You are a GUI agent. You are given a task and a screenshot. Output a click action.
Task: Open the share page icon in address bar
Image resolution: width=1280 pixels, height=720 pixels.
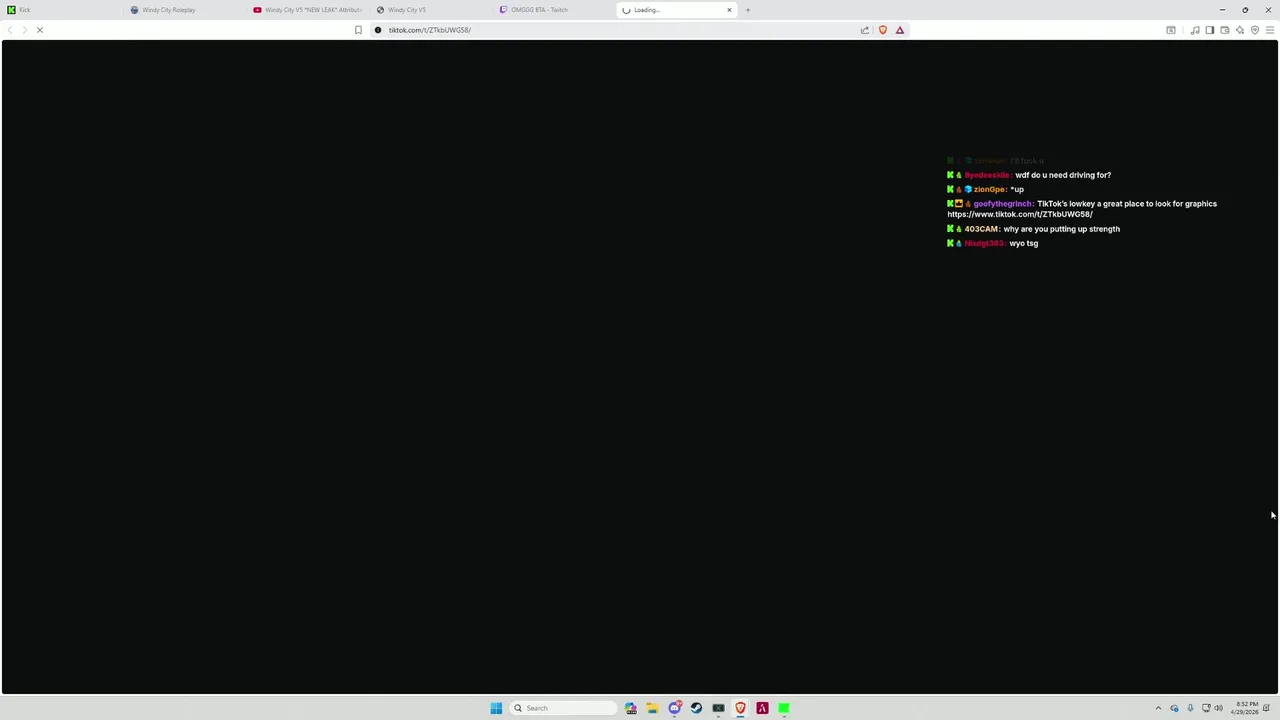[865, 30]
